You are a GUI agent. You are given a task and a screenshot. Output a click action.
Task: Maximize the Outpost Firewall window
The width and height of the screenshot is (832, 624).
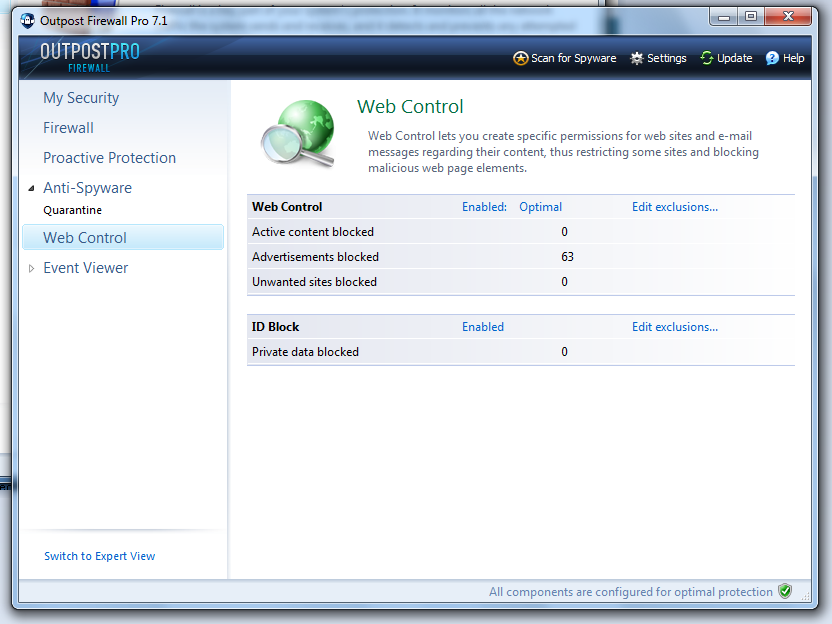[x=751, y=17]
